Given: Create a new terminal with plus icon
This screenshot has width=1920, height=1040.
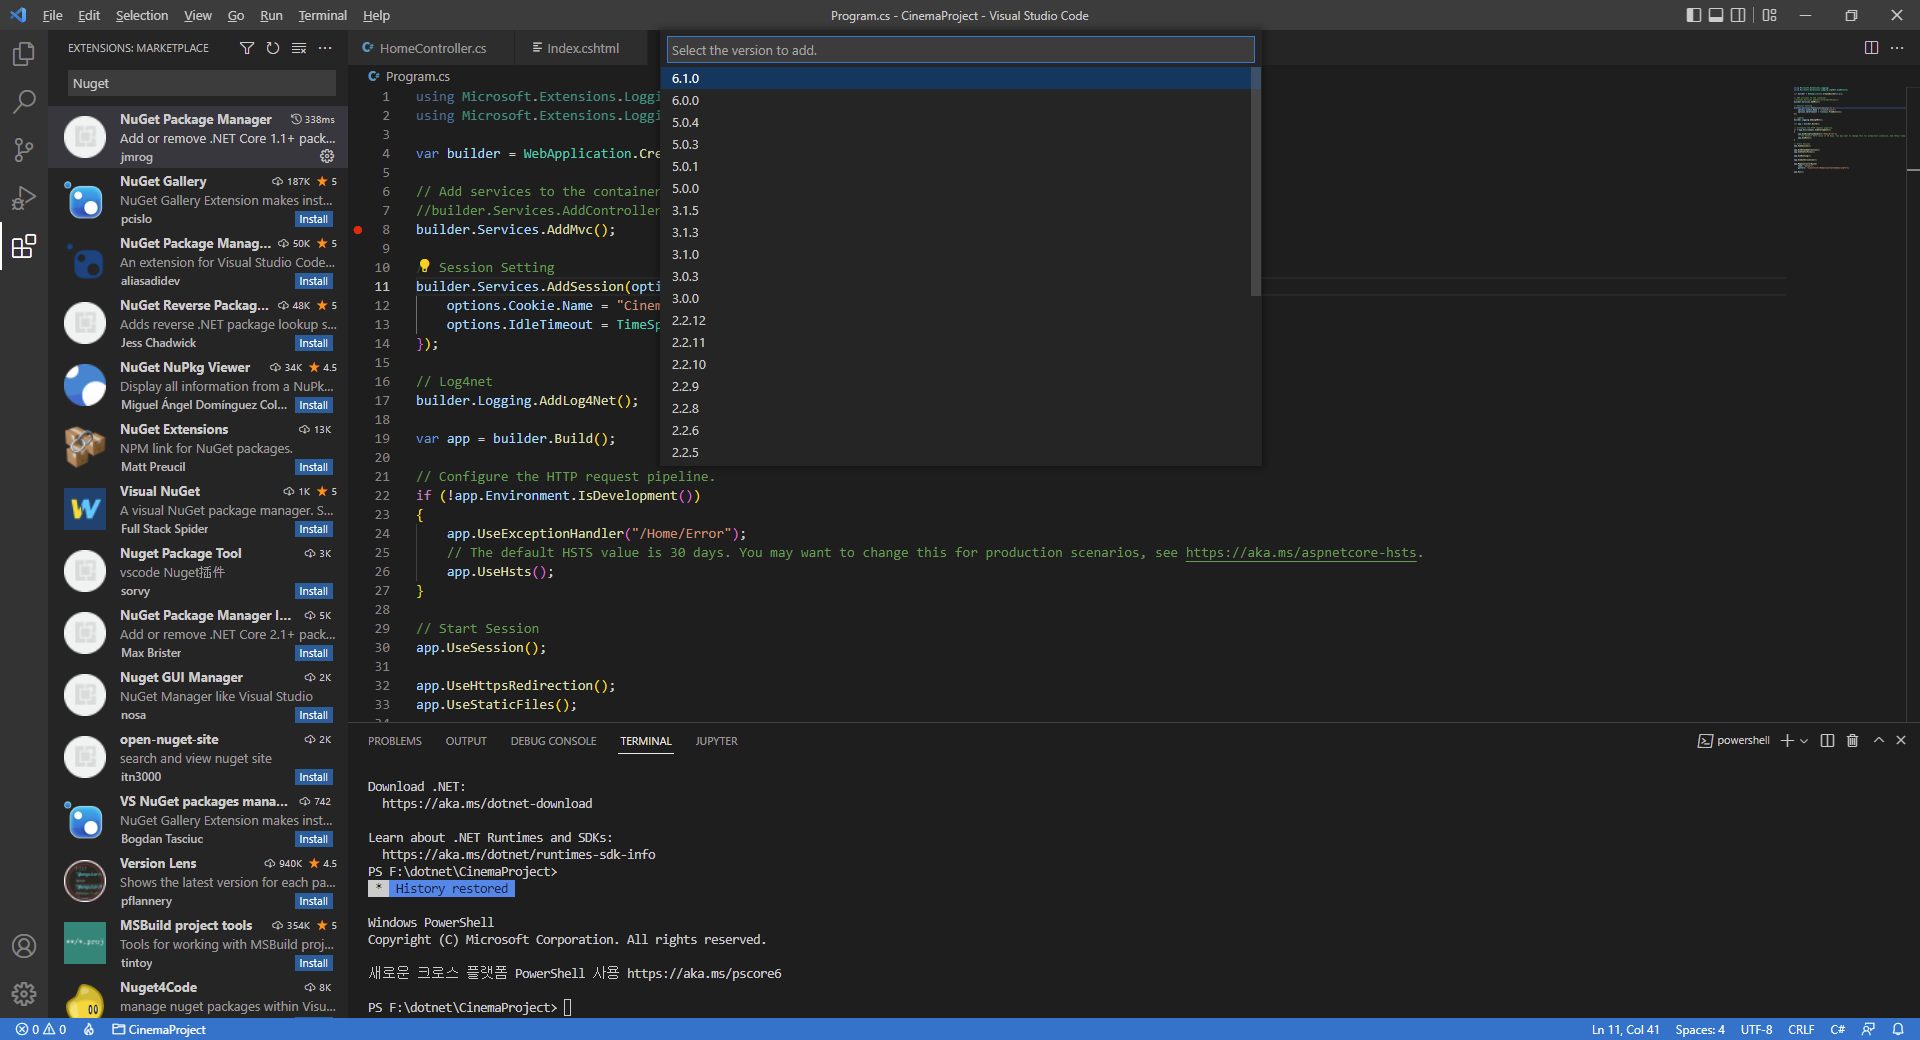Looking at the screenshot, I should pos(1787,741).
